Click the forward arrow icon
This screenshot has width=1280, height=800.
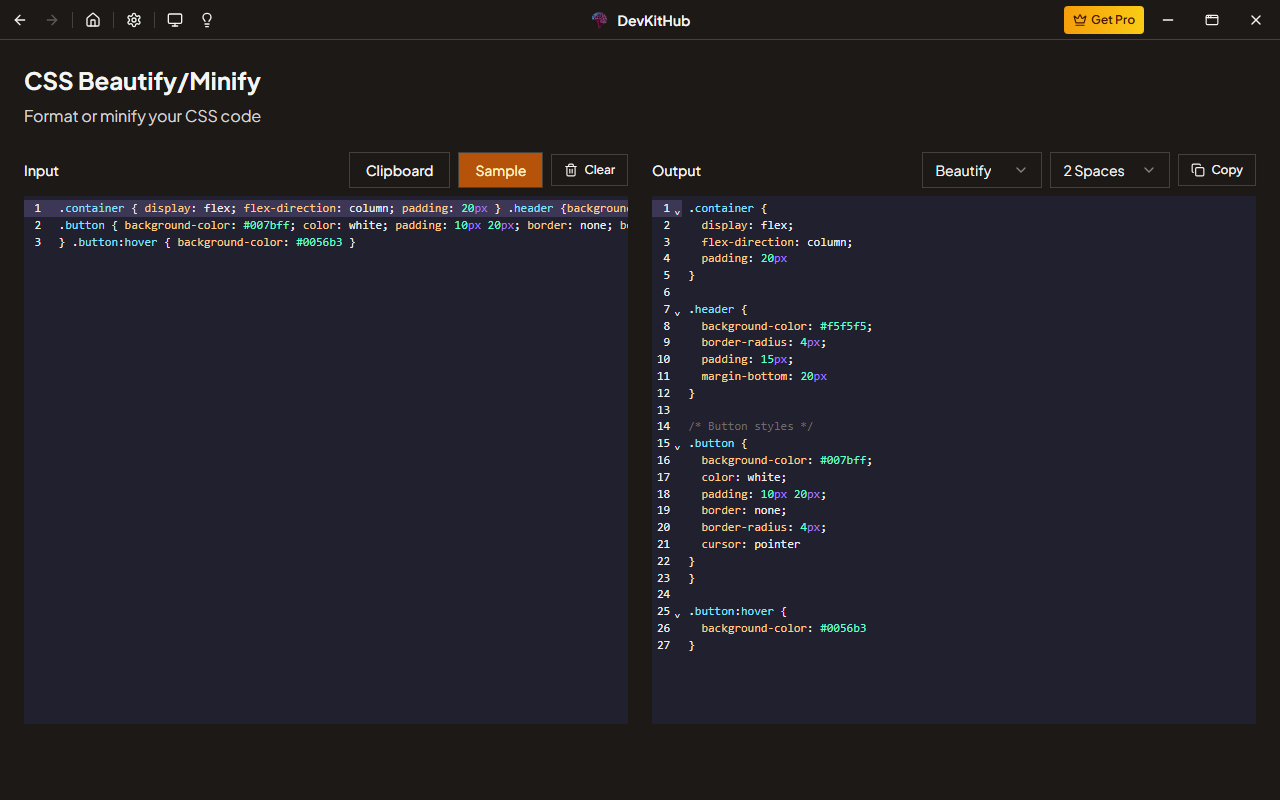[x=52, y=20]
